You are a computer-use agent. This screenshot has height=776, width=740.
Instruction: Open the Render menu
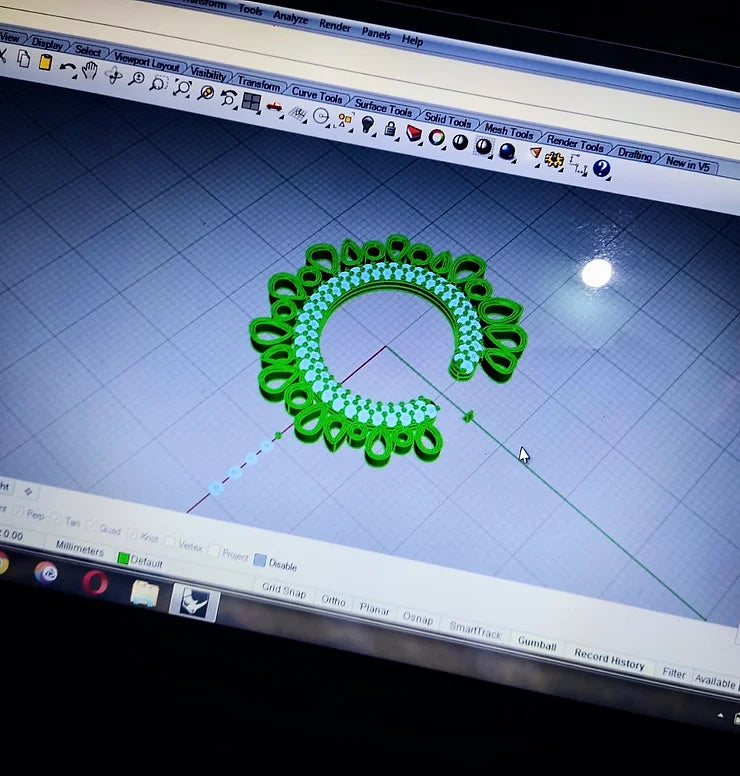point(335,26)
